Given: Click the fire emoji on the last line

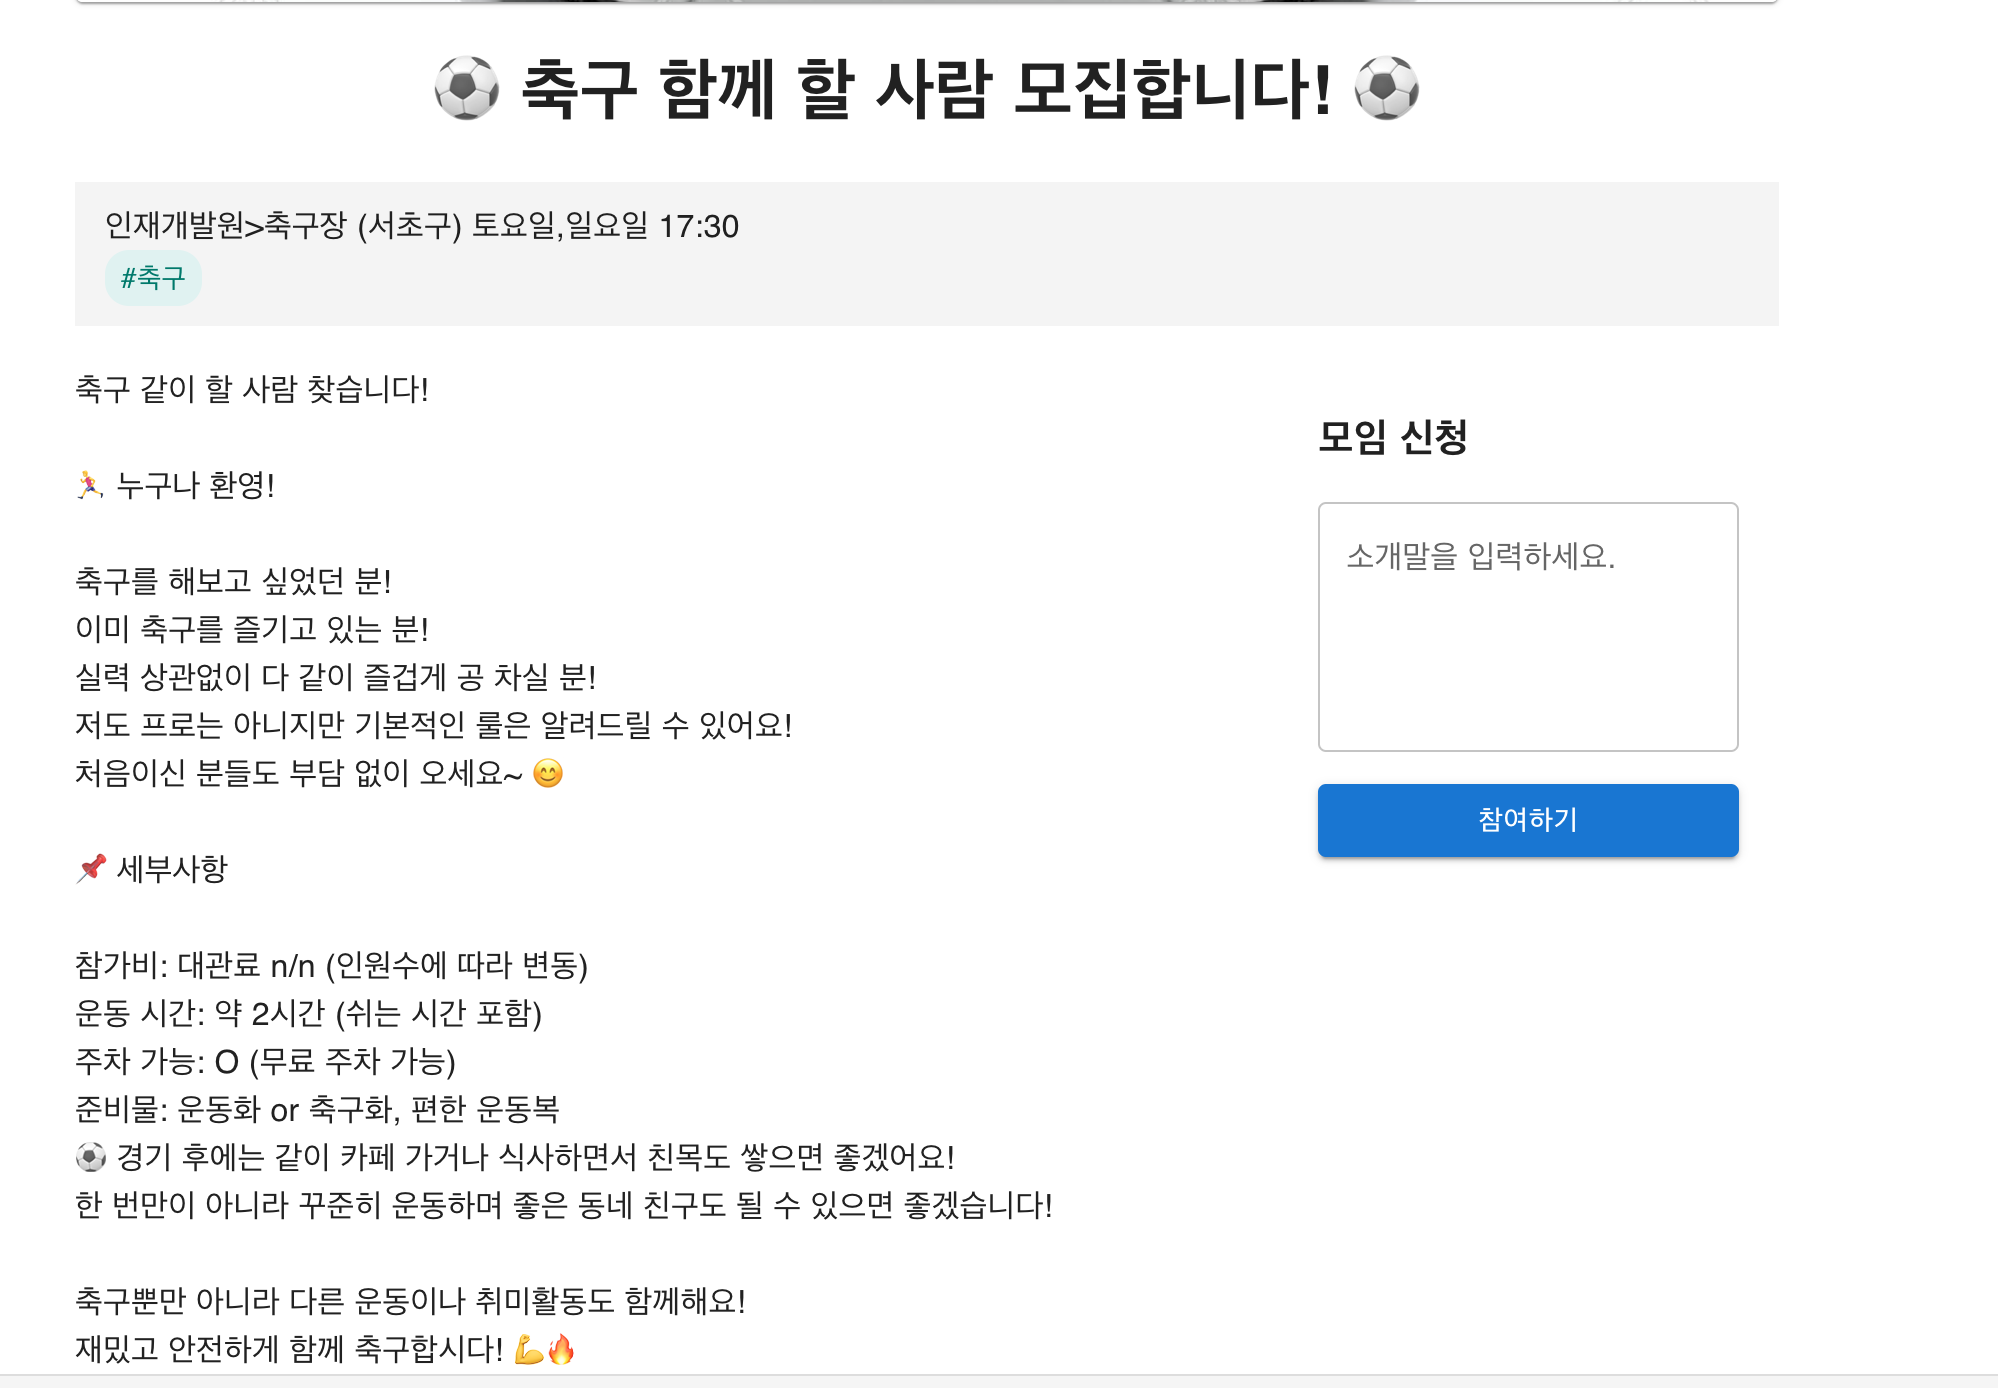Looking at the screenshot, I should 562,1349.
